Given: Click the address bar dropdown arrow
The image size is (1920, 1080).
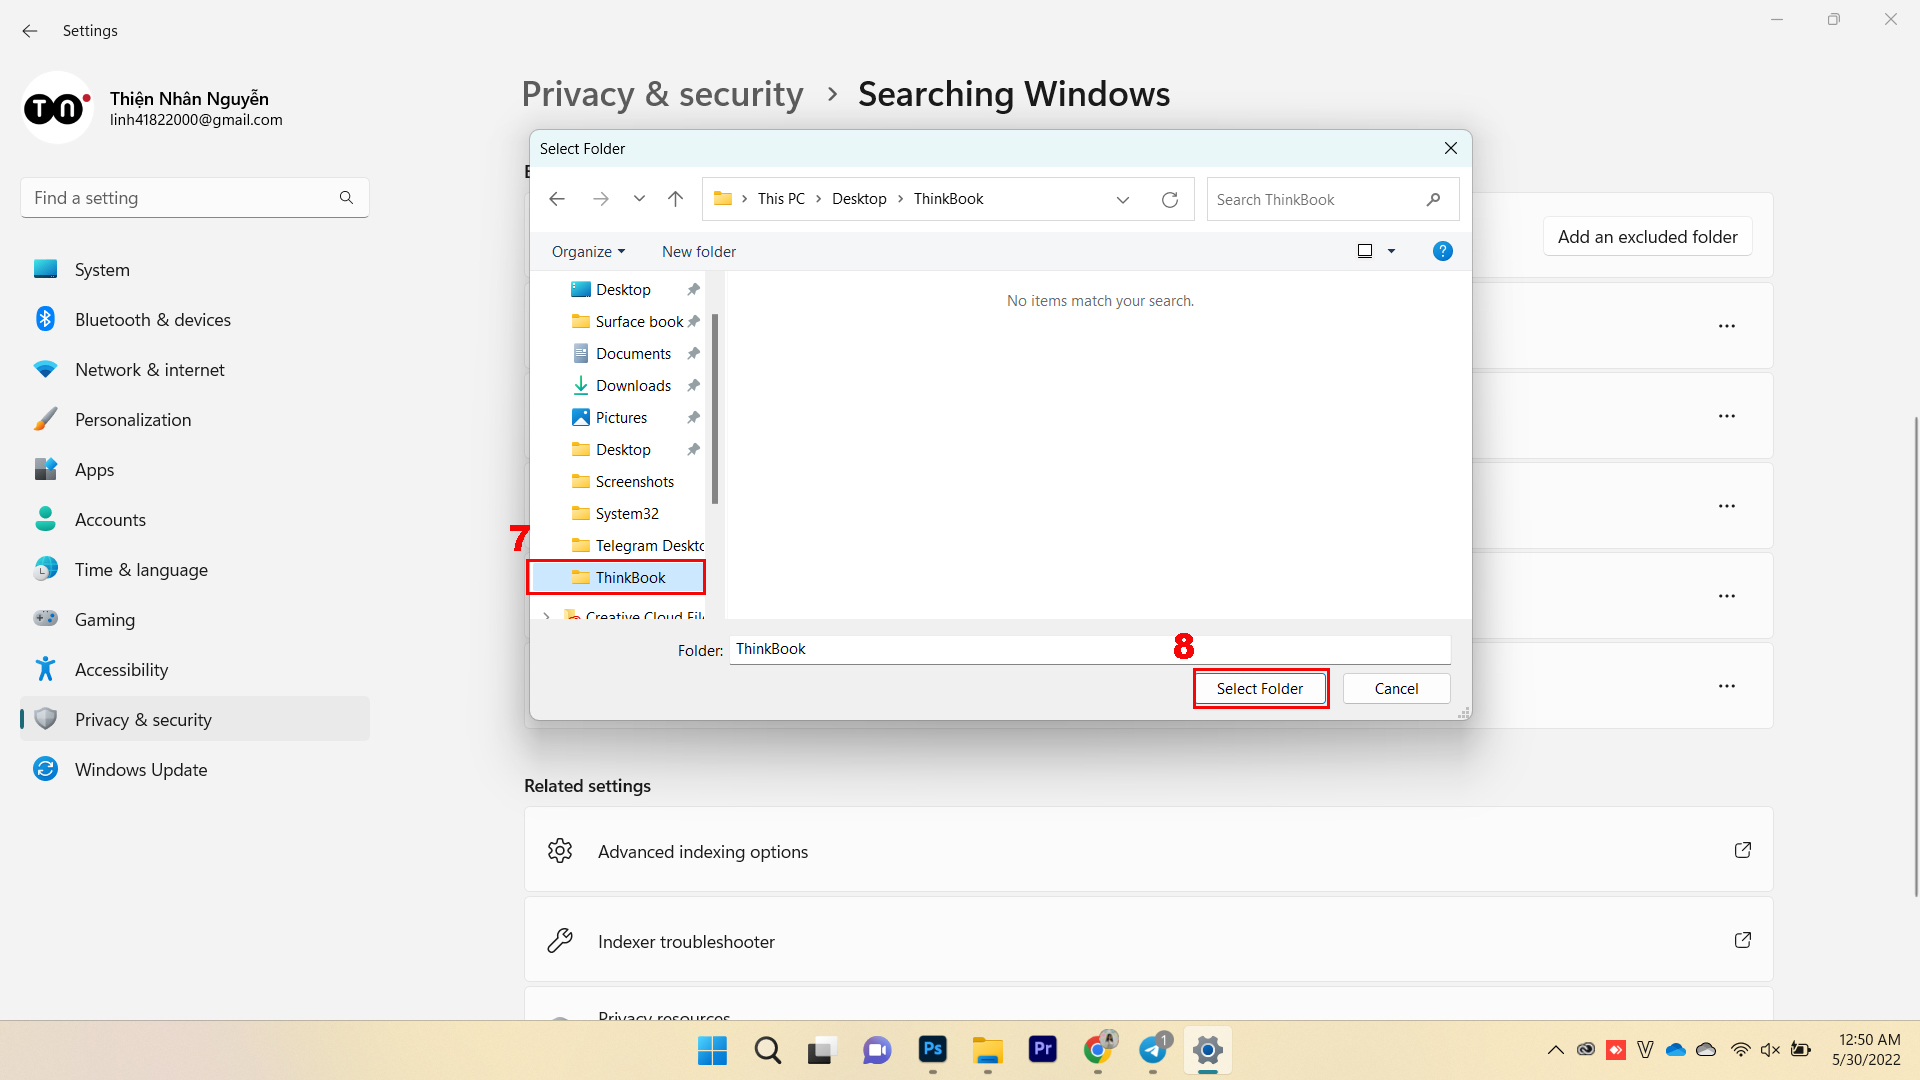Looking at the screenshot, I should pos(1122,198).
